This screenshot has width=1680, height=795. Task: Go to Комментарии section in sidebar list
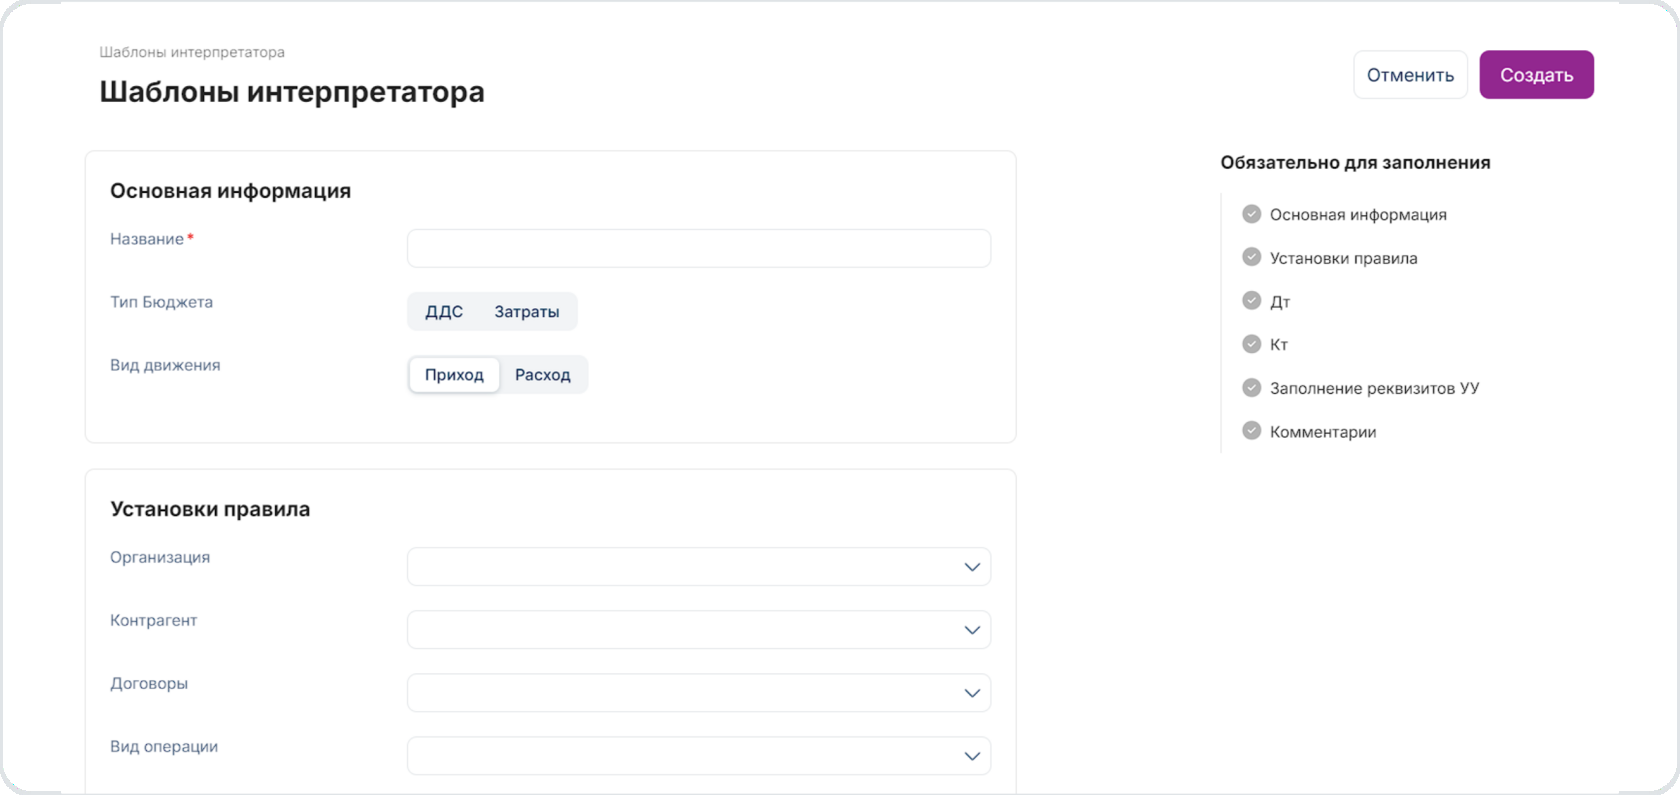pos(1322,432)
